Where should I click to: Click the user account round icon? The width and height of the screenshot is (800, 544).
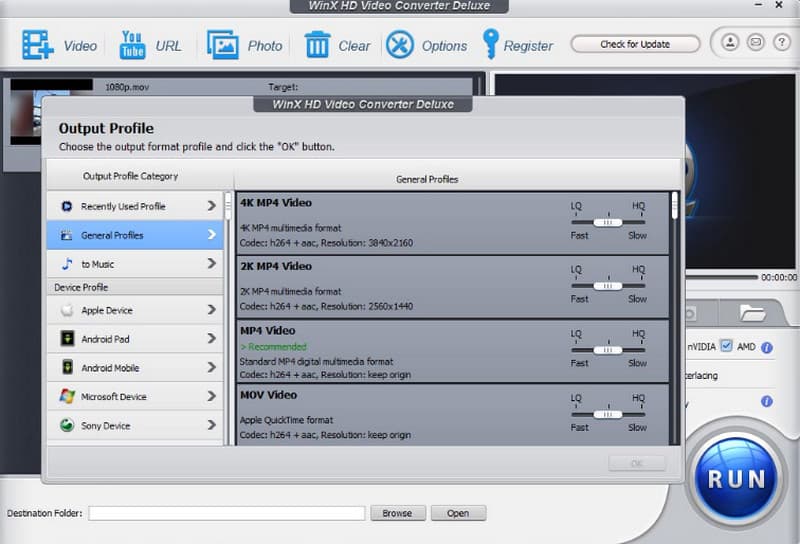(730, 42)
